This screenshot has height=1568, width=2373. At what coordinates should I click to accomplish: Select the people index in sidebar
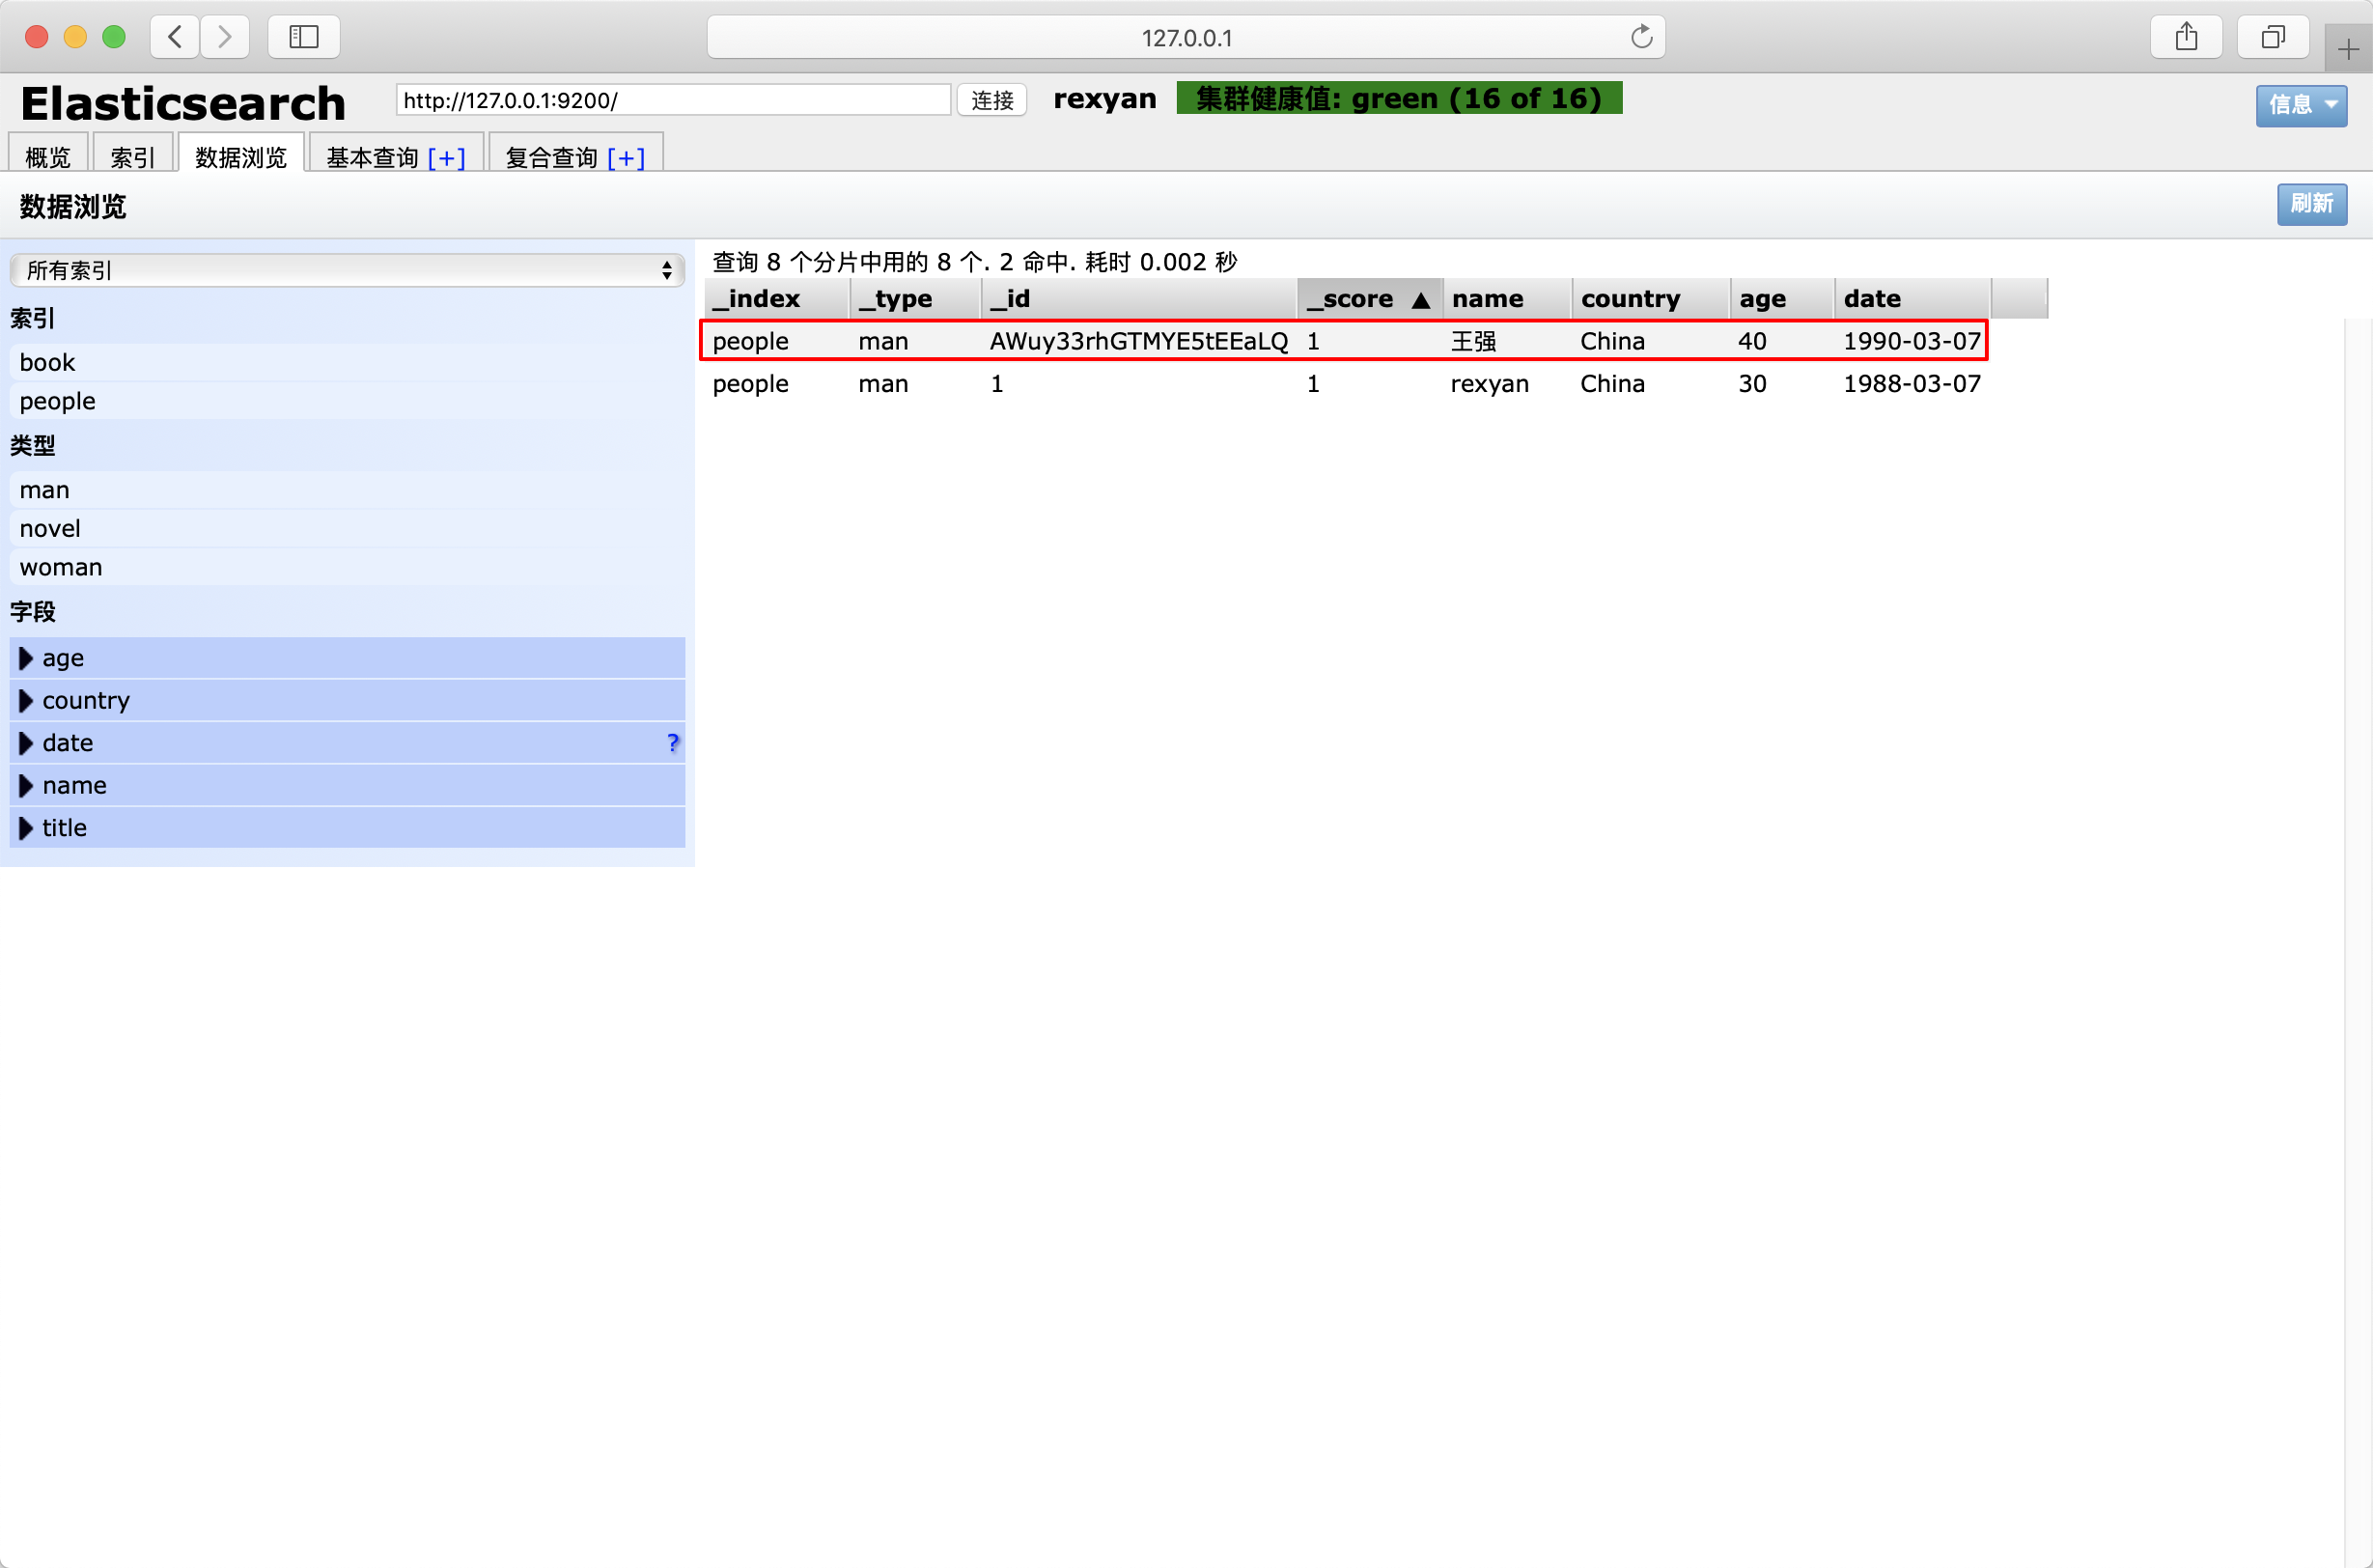(x=58, y=401)
